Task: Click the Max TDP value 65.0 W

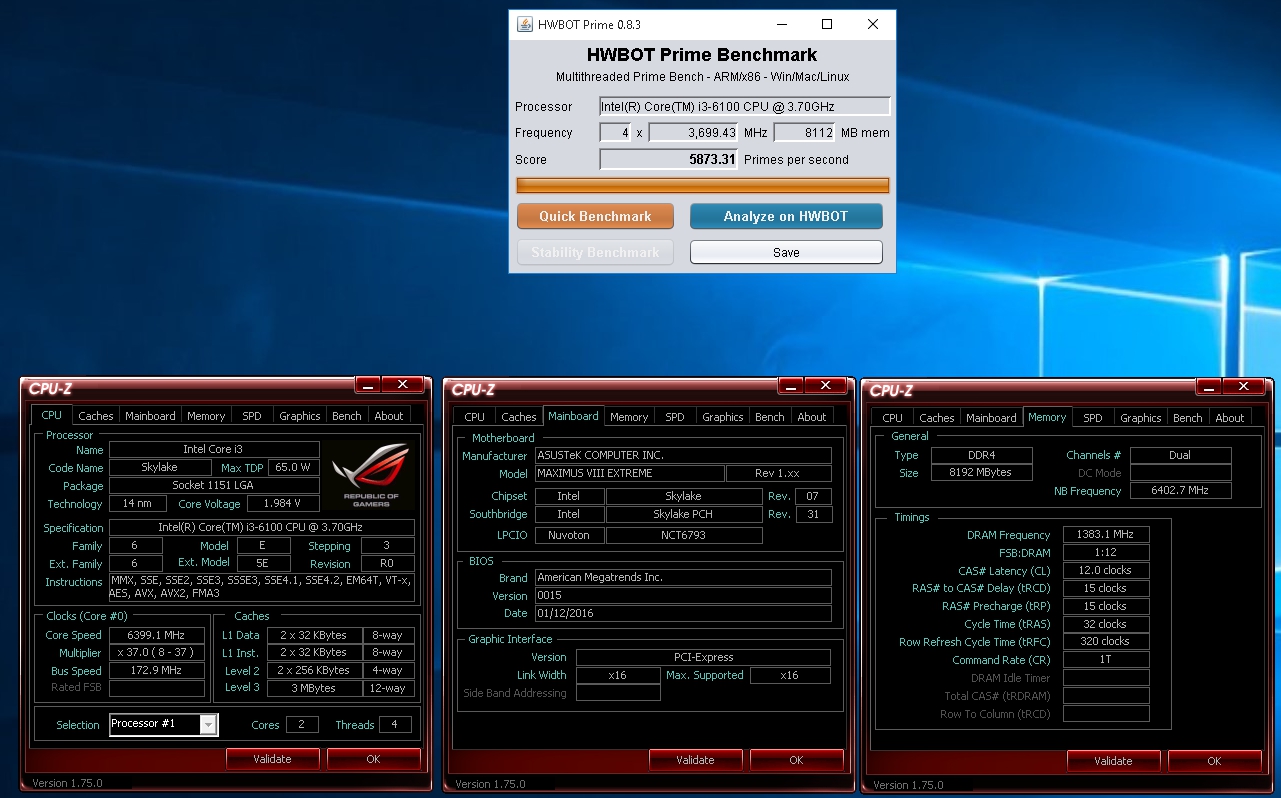Action: (292, 468)
